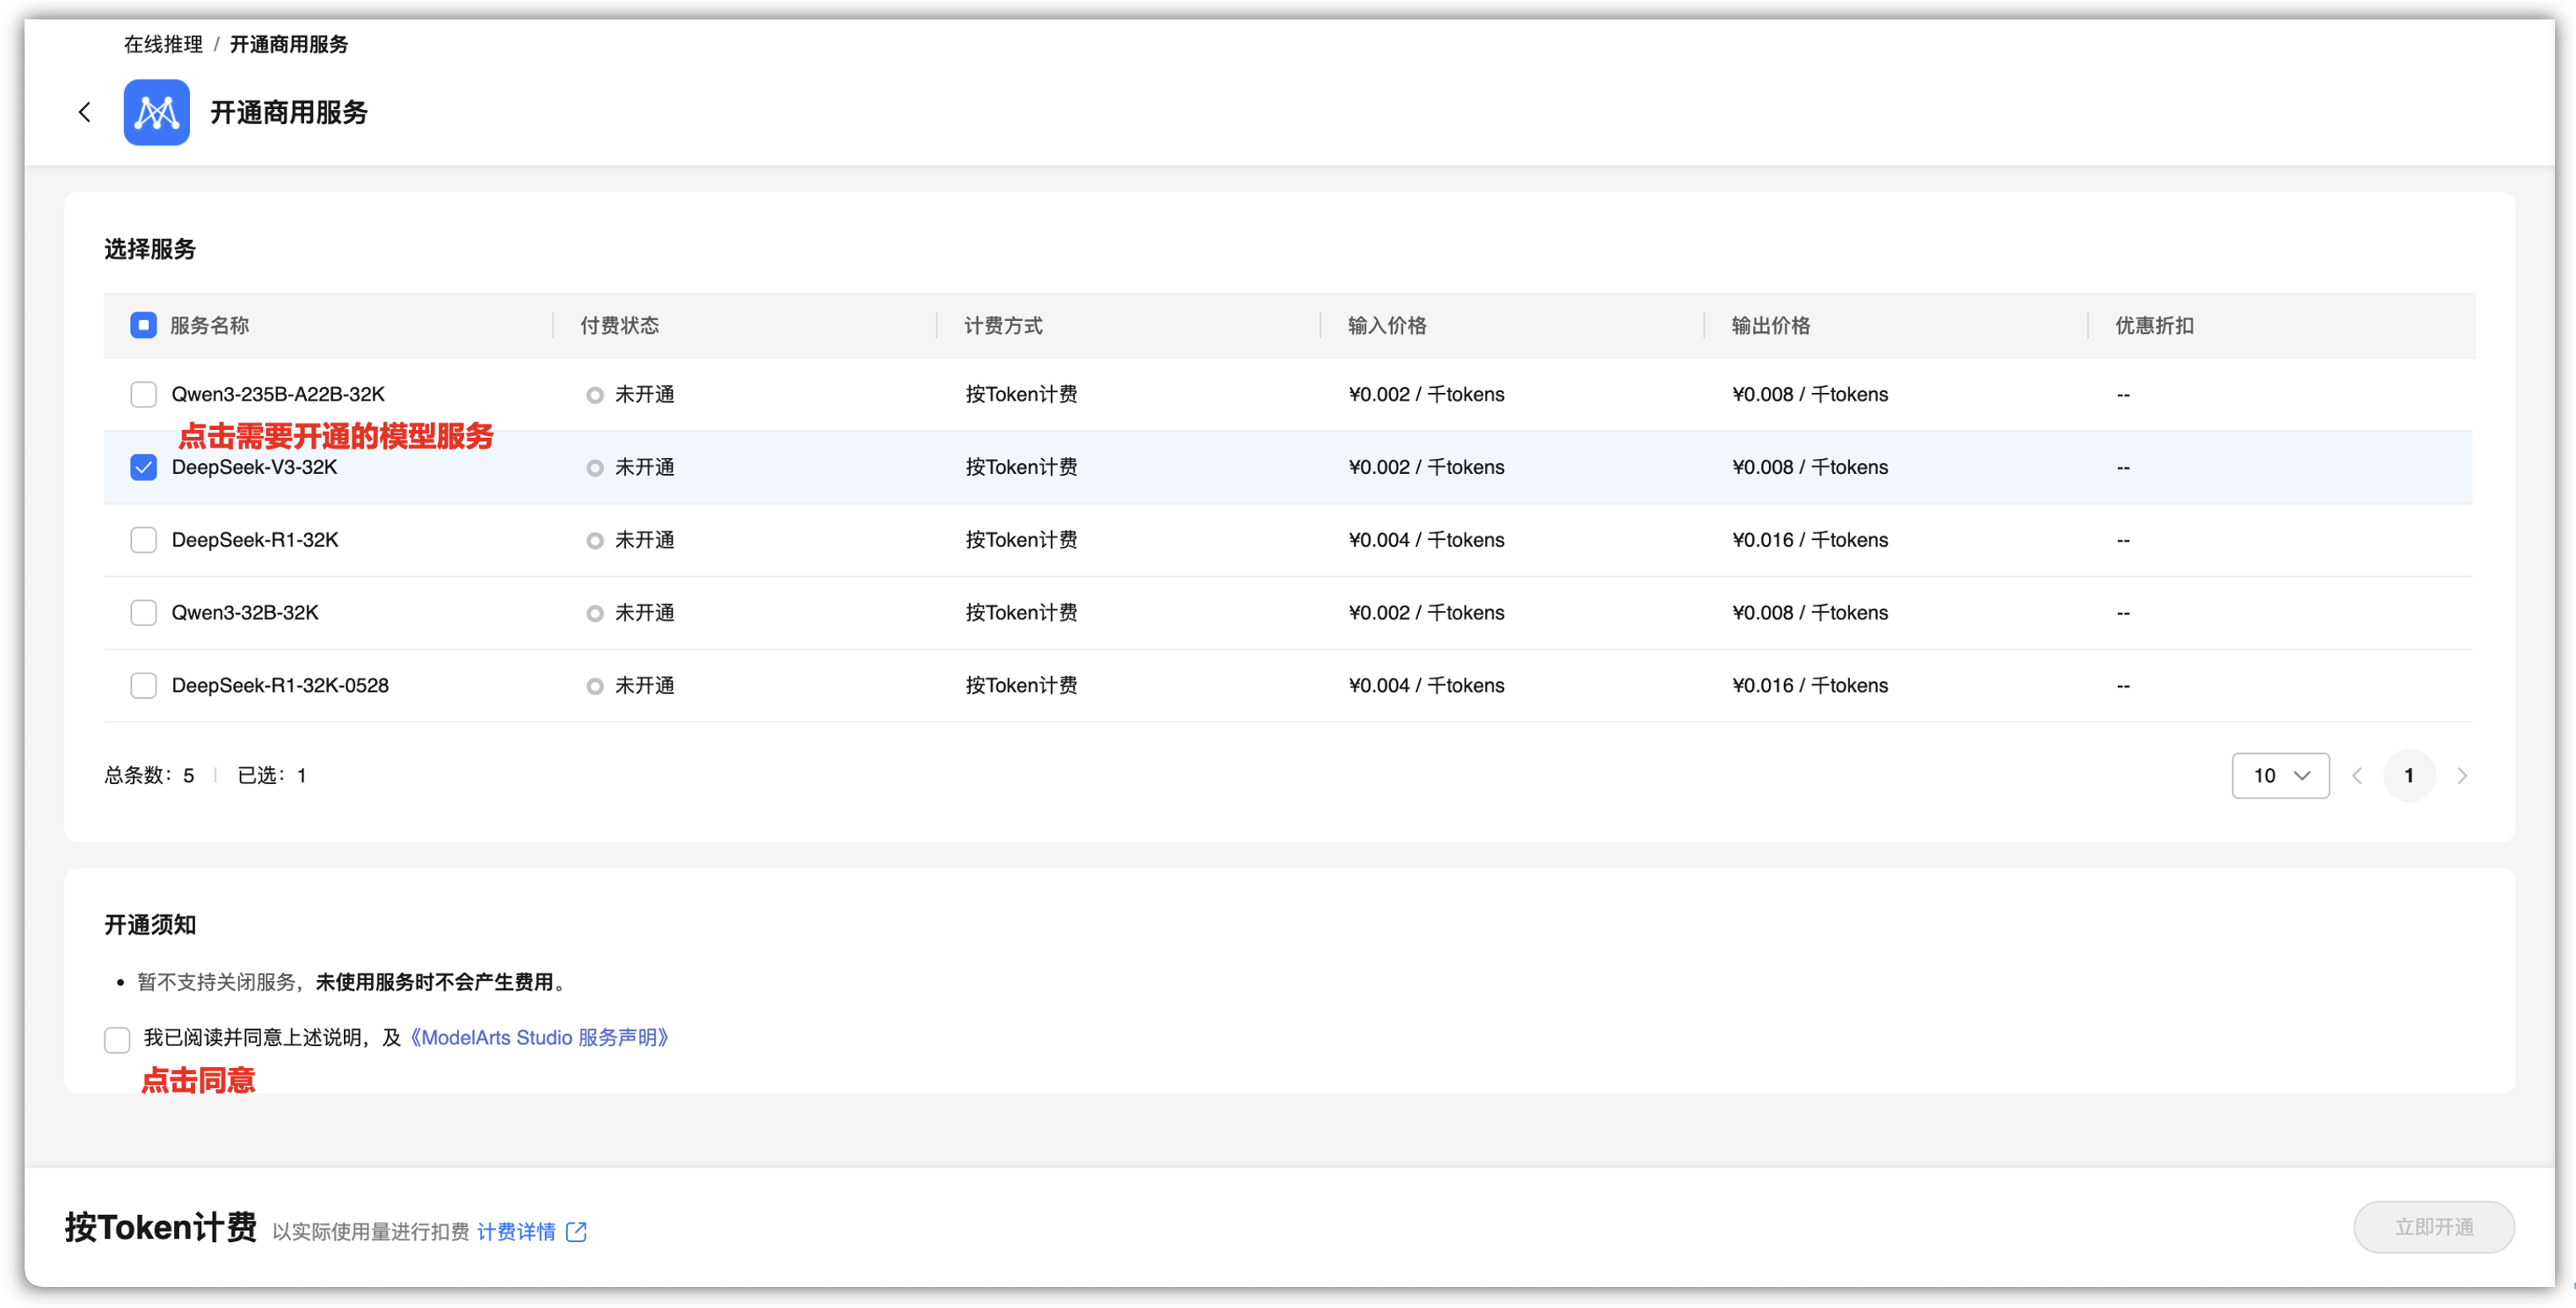Click the 总条数: 5 total count text

[149, 776]
